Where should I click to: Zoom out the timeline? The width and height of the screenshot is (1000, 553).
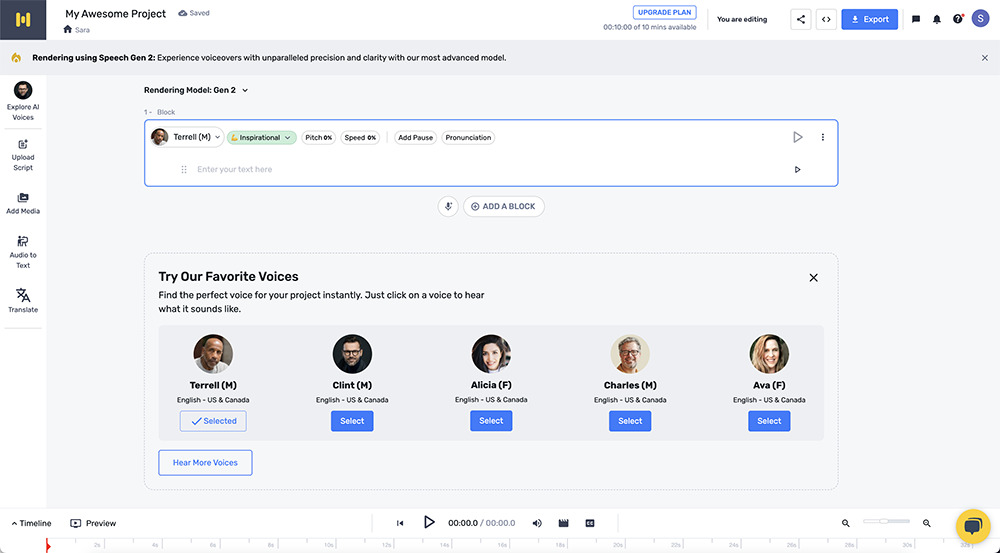click(x=846, y=523)
